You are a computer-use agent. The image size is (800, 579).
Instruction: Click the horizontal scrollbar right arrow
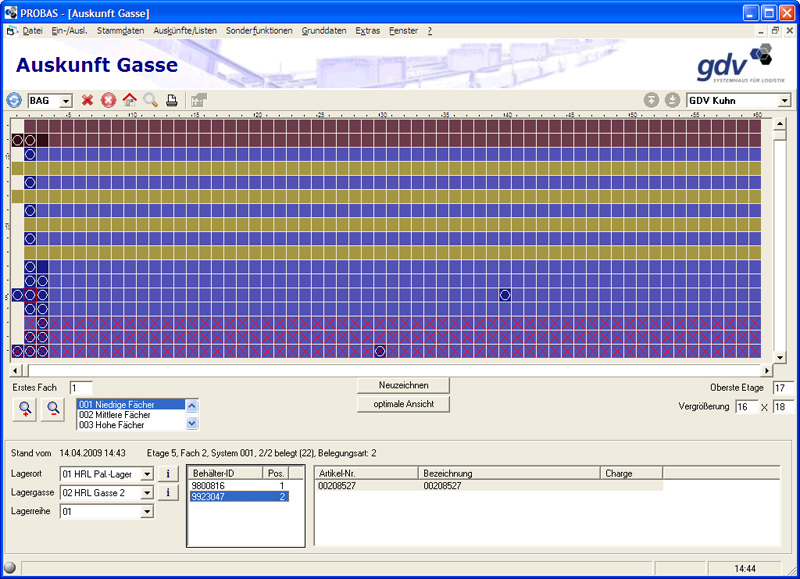tap(767, 370)
